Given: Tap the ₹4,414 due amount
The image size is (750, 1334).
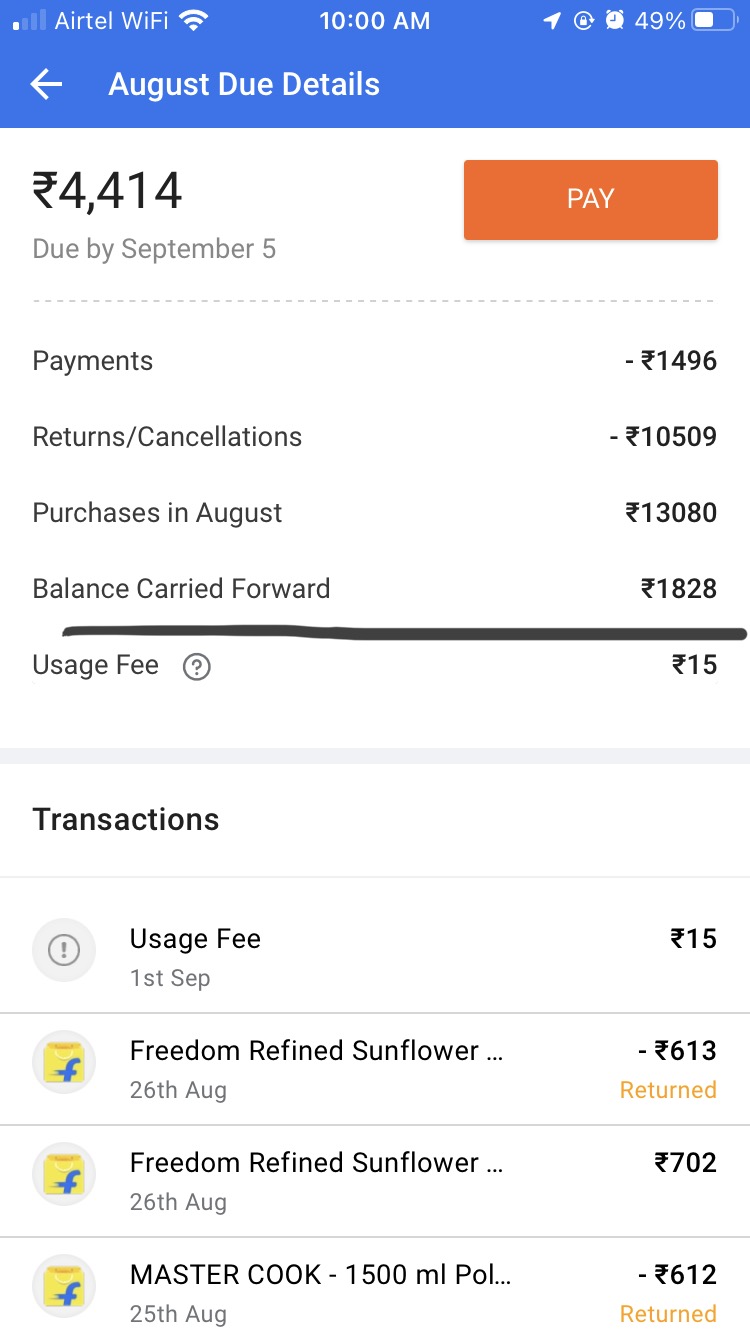Looking at the screenshot, I should pyautogui.click(x=108, y=191).
